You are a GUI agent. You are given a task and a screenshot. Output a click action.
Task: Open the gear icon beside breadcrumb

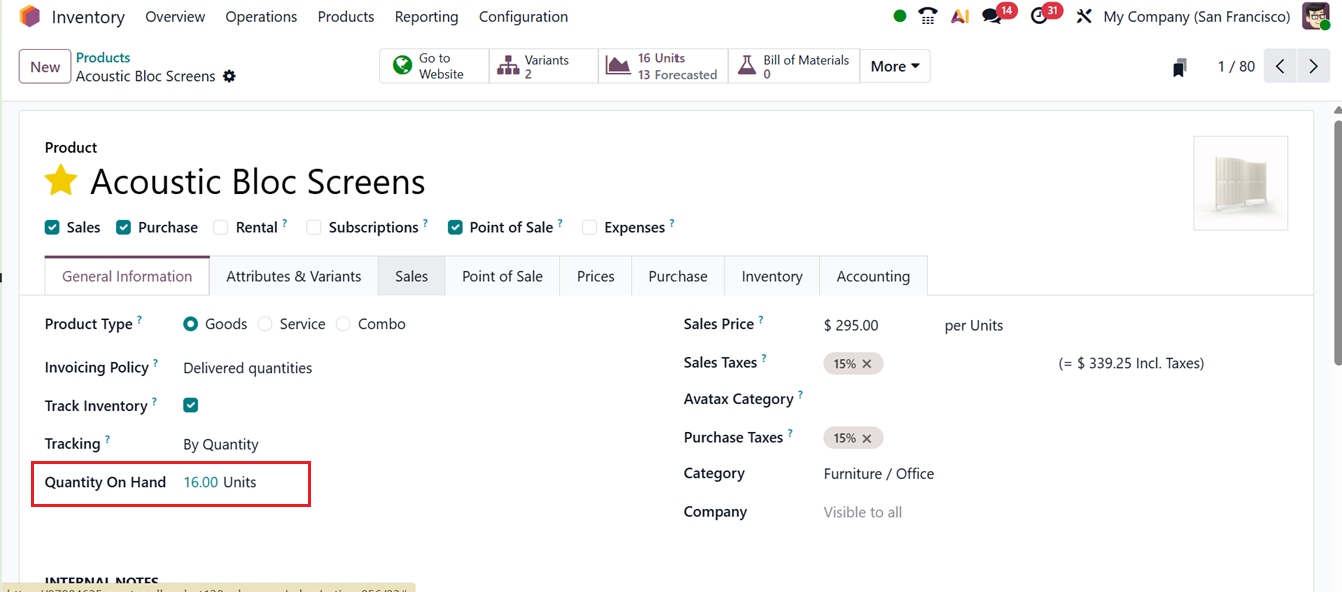(x=229, y=76)
